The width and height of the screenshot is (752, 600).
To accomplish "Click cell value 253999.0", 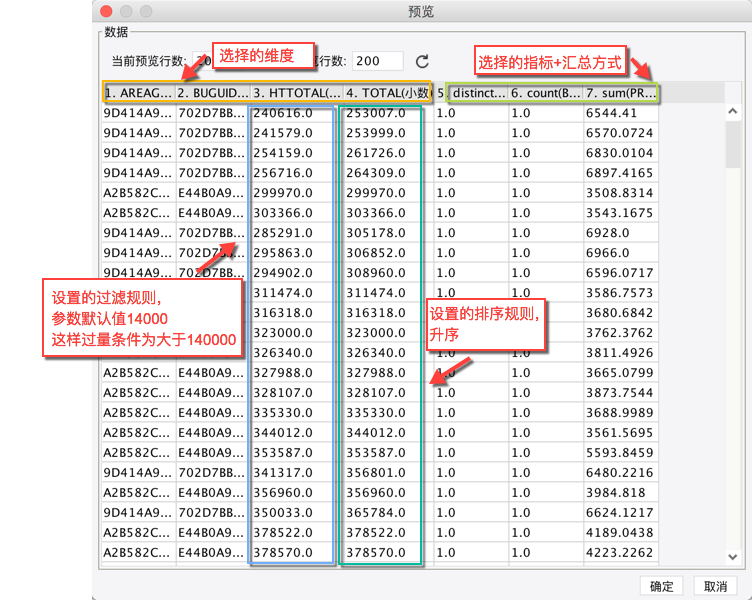I will 376,133.
